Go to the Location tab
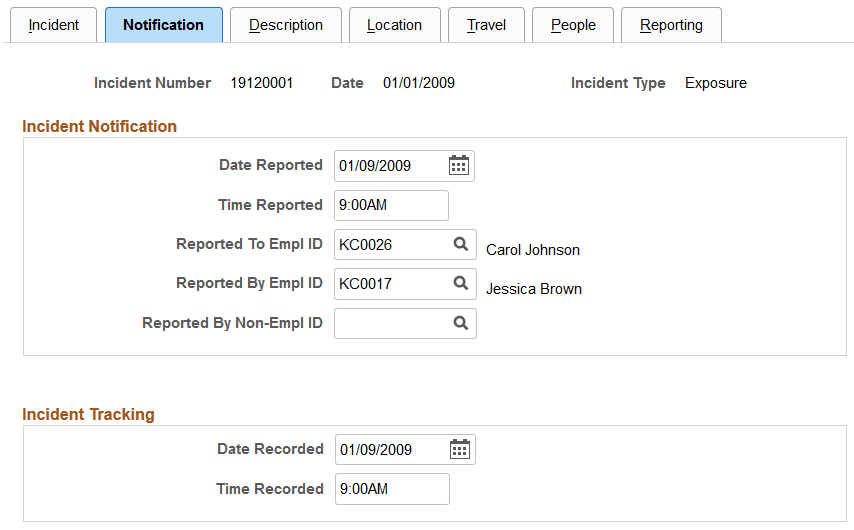 (394, 25)
